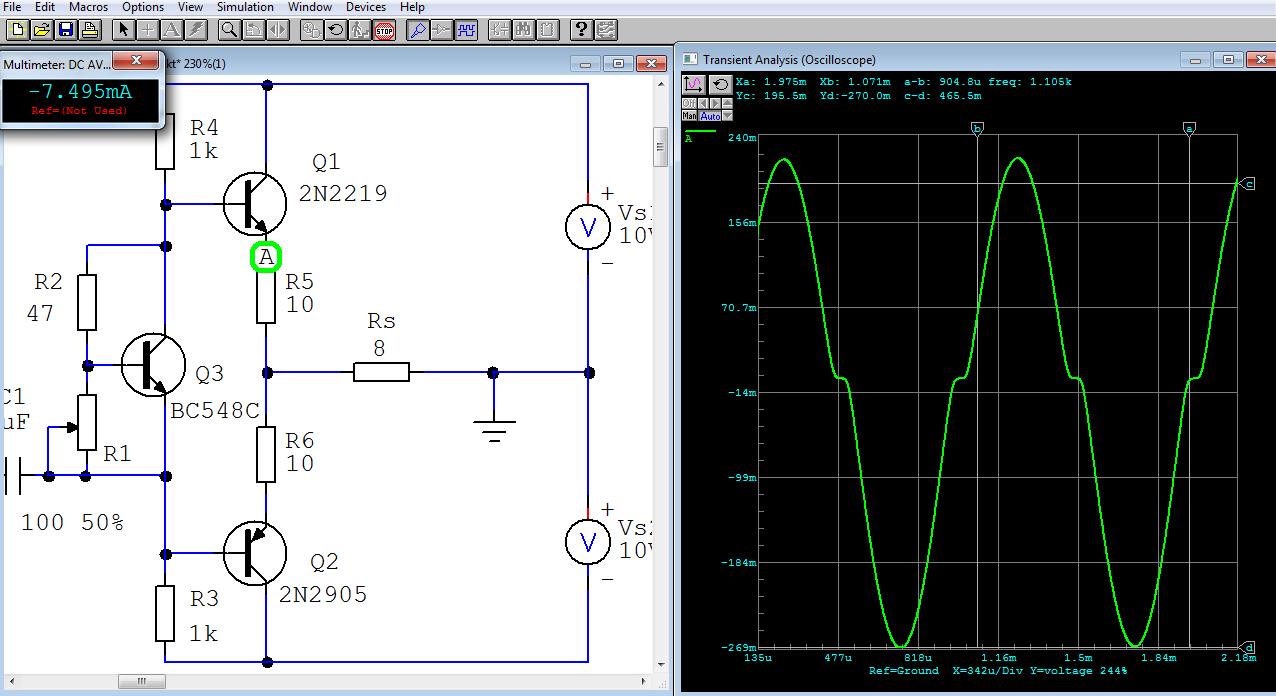Open the Simulation menu
This screenshot has width=1276, height=696.
point(245,7)
